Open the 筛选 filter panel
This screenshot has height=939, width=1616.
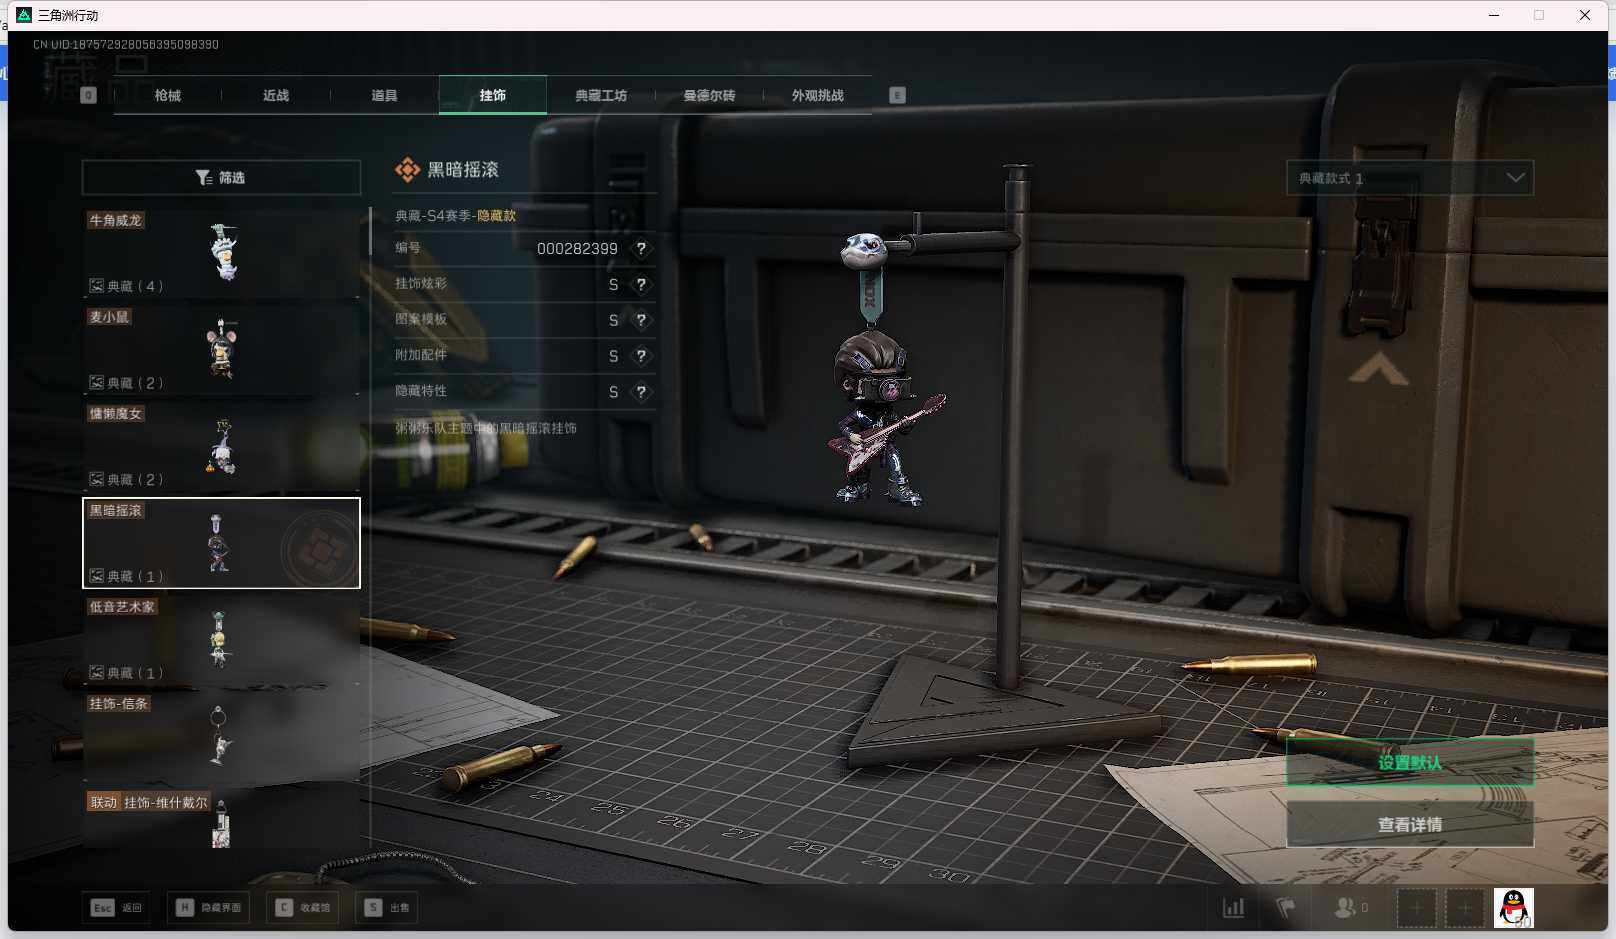221,178
